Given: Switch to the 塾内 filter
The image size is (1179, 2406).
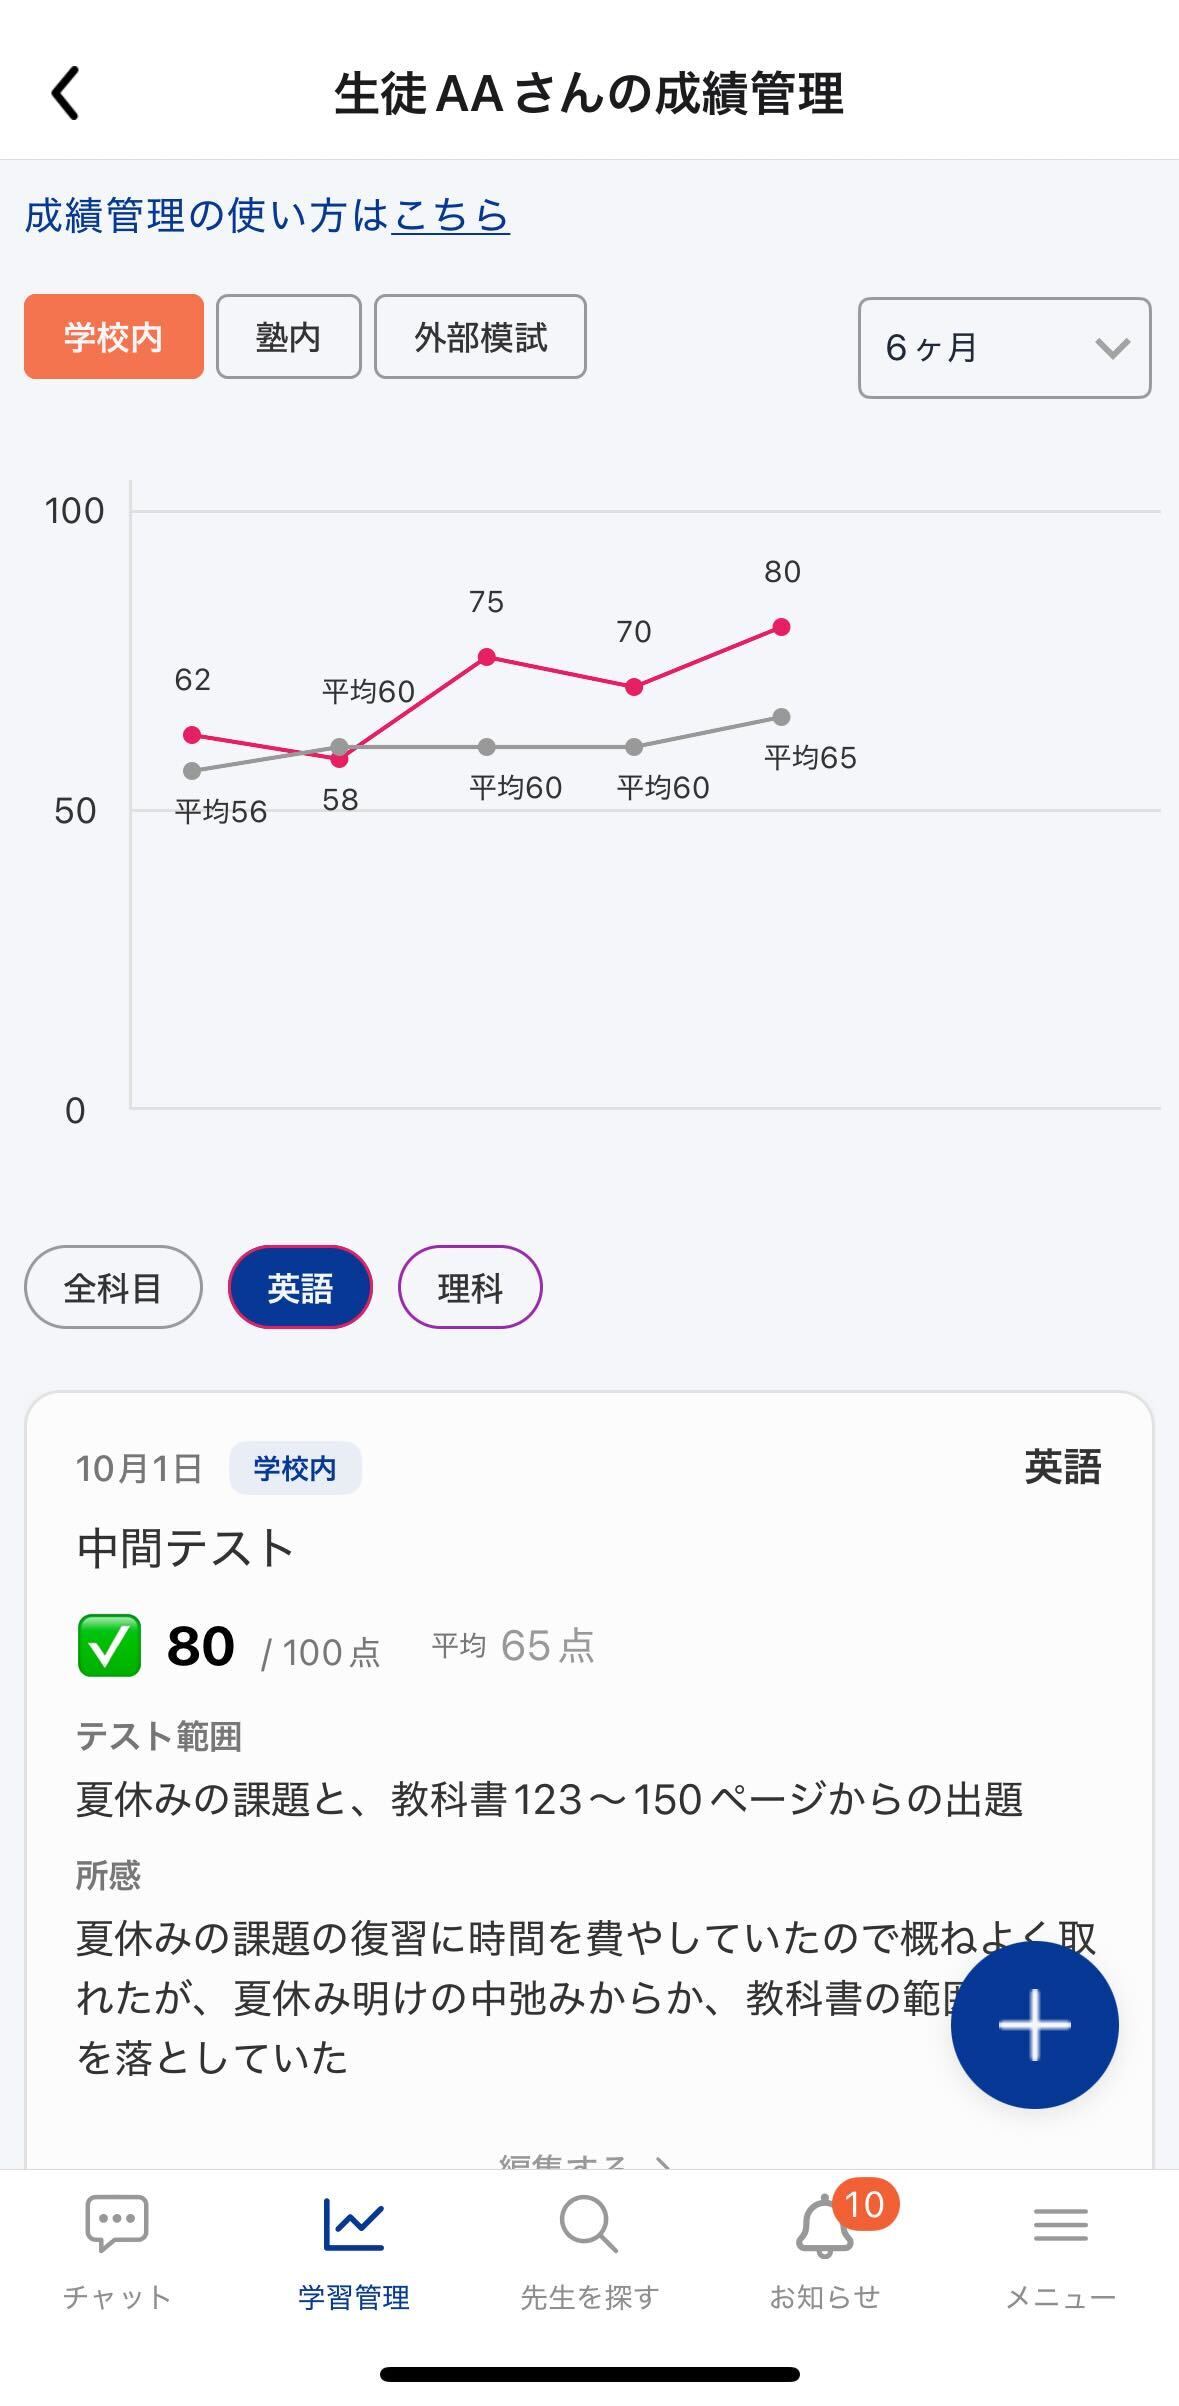Looking at the screenshot, I should 288,337.
